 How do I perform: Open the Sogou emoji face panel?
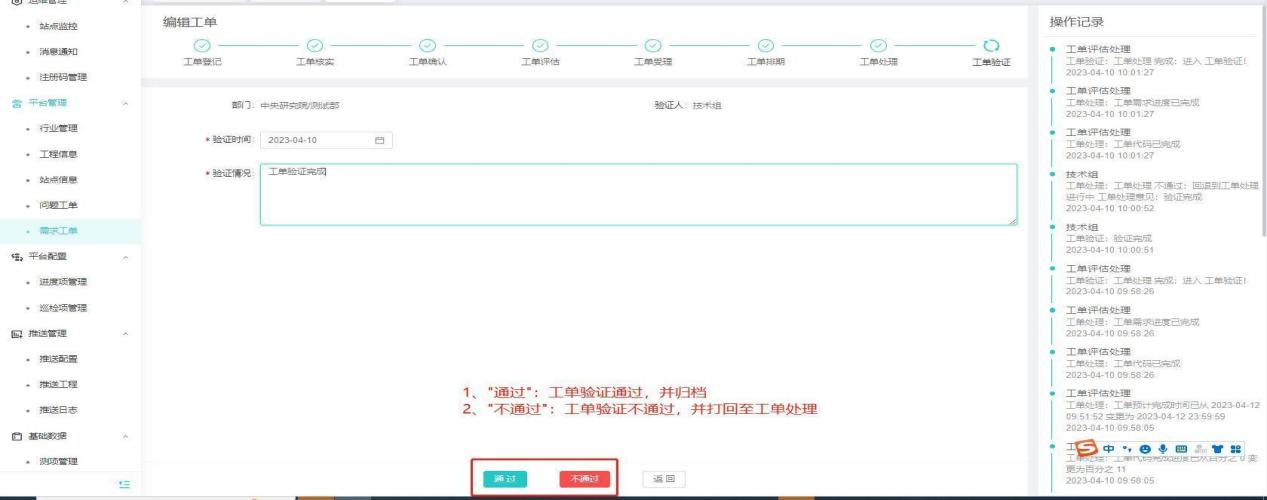[1145, 448]
